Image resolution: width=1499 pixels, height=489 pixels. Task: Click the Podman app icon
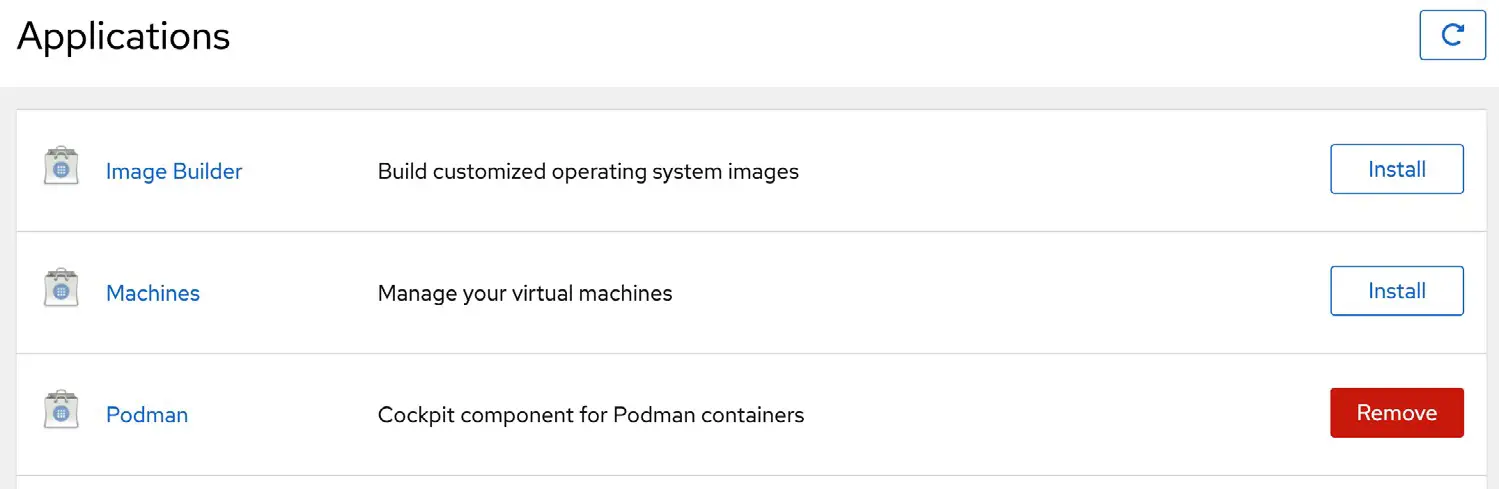61,411
